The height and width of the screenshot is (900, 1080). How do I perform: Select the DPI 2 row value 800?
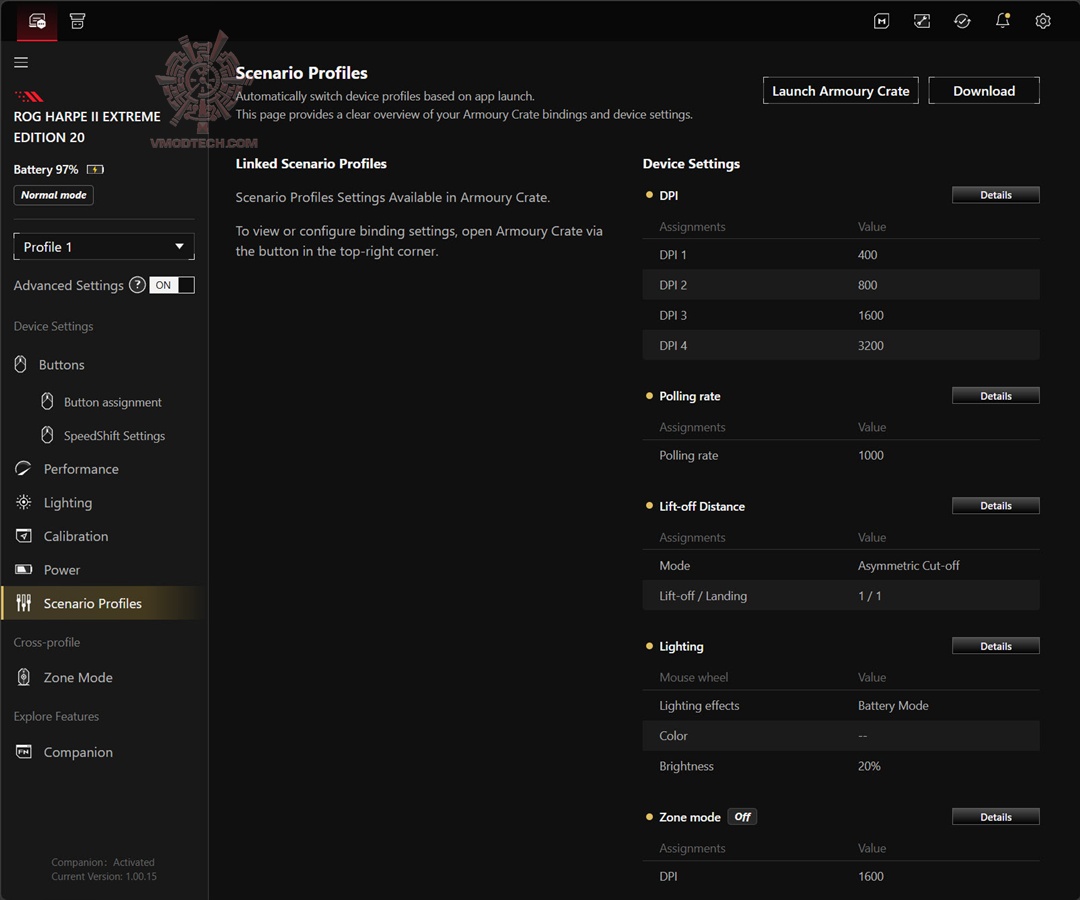click(867, 285)
